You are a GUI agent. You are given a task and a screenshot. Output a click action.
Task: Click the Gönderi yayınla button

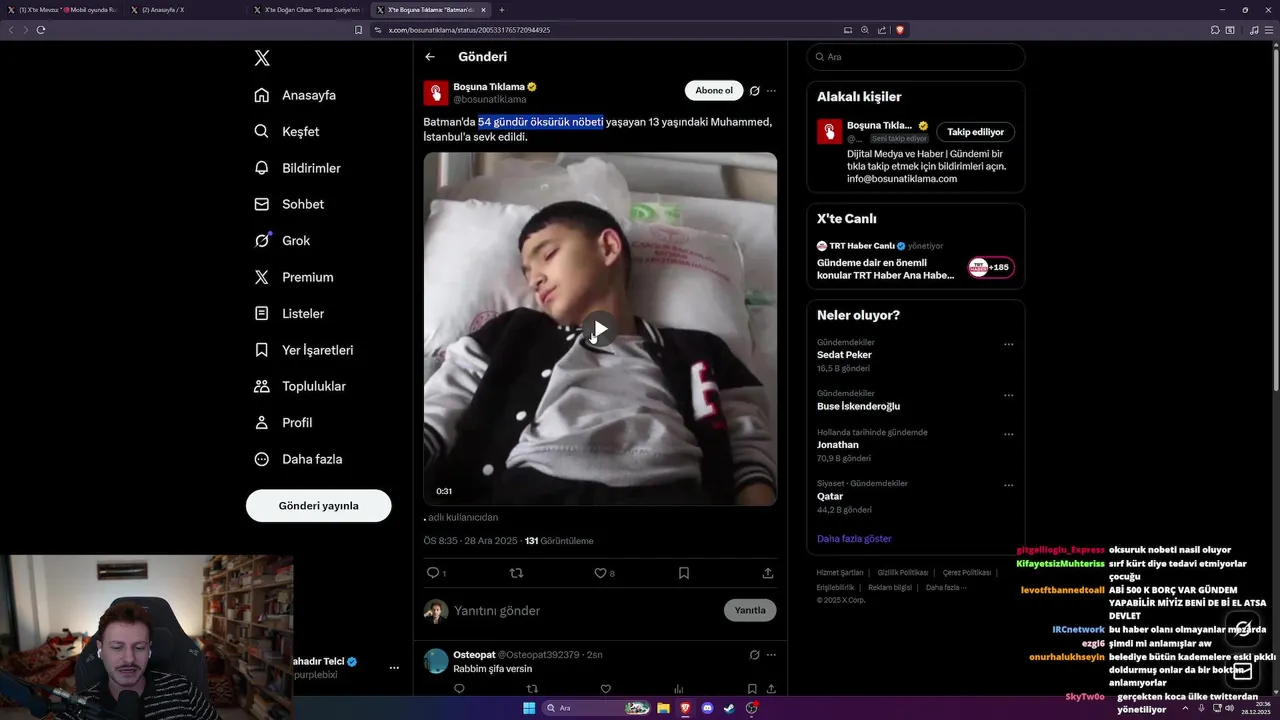[x=318, y=506]
